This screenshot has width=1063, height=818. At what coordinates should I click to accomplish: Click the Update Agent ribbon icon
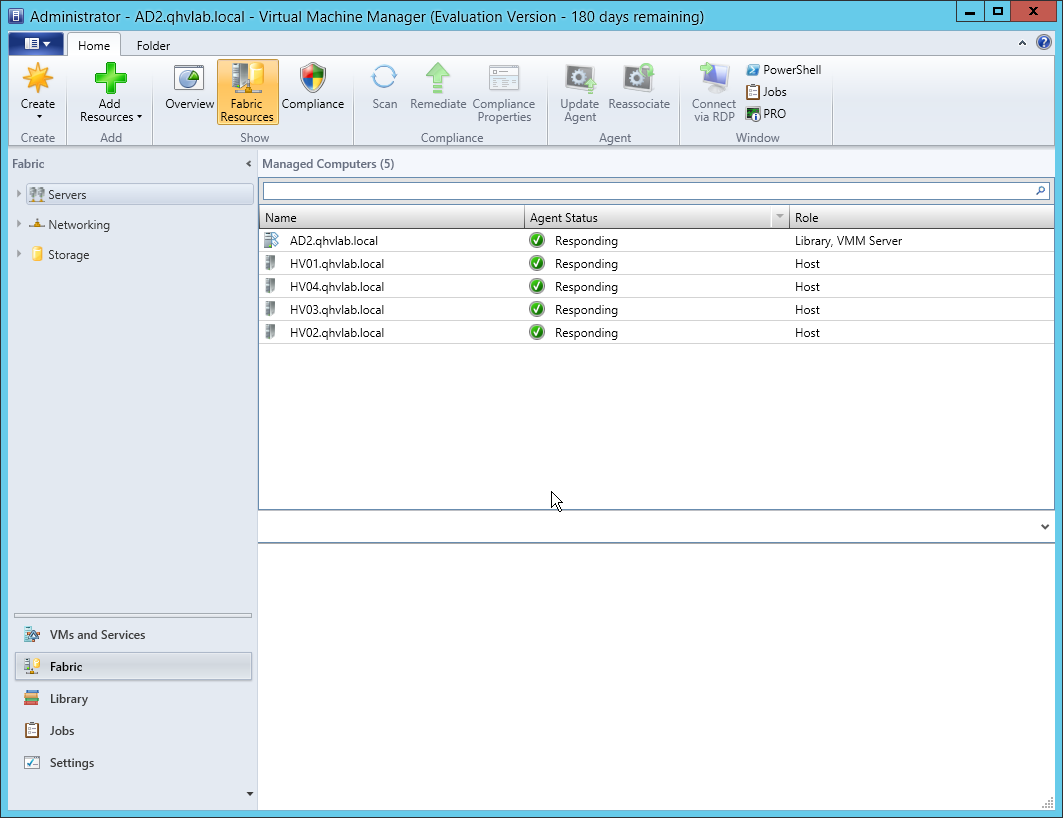tap(580, 79)
